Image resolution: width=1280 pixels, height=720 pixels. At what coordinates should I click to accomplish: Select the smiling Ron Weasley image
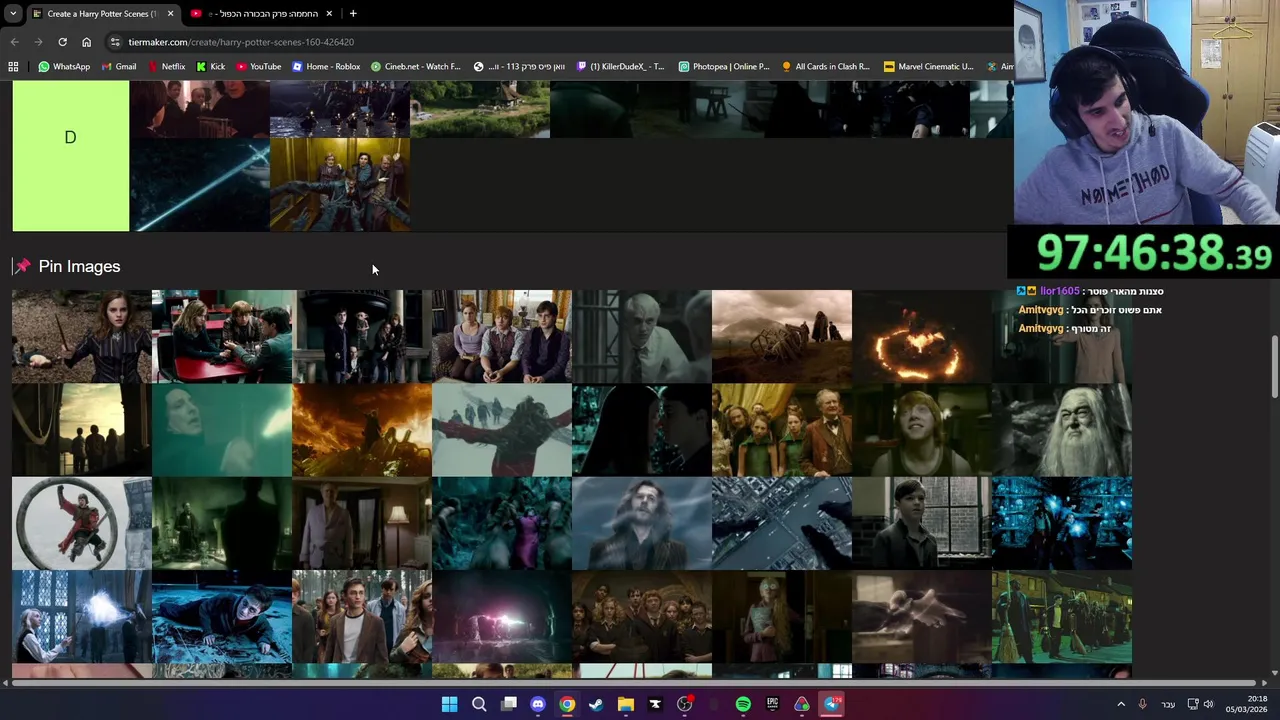click(922, 430)
